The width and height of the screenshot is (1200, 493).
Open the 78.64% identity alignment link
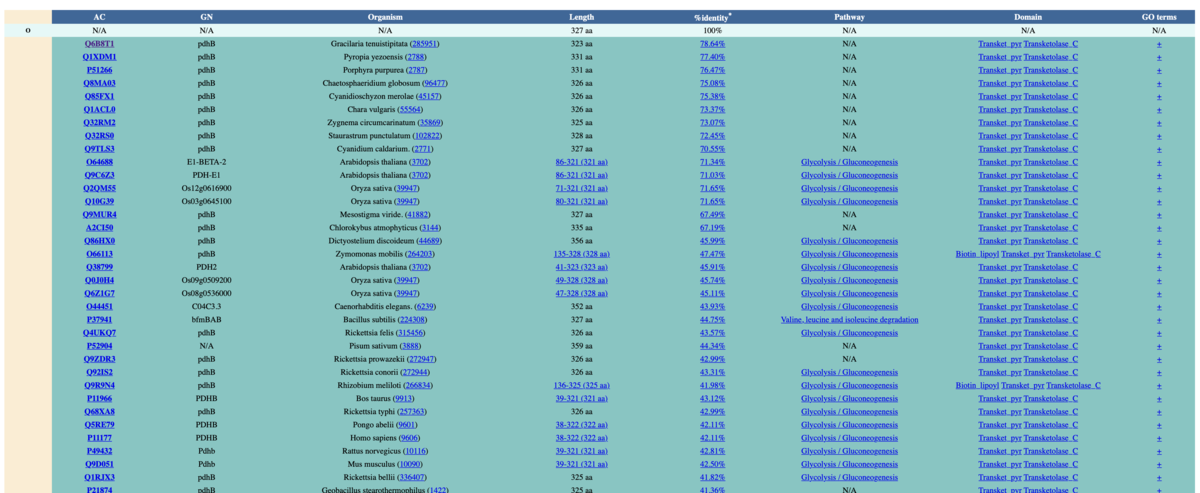[713, 44]
